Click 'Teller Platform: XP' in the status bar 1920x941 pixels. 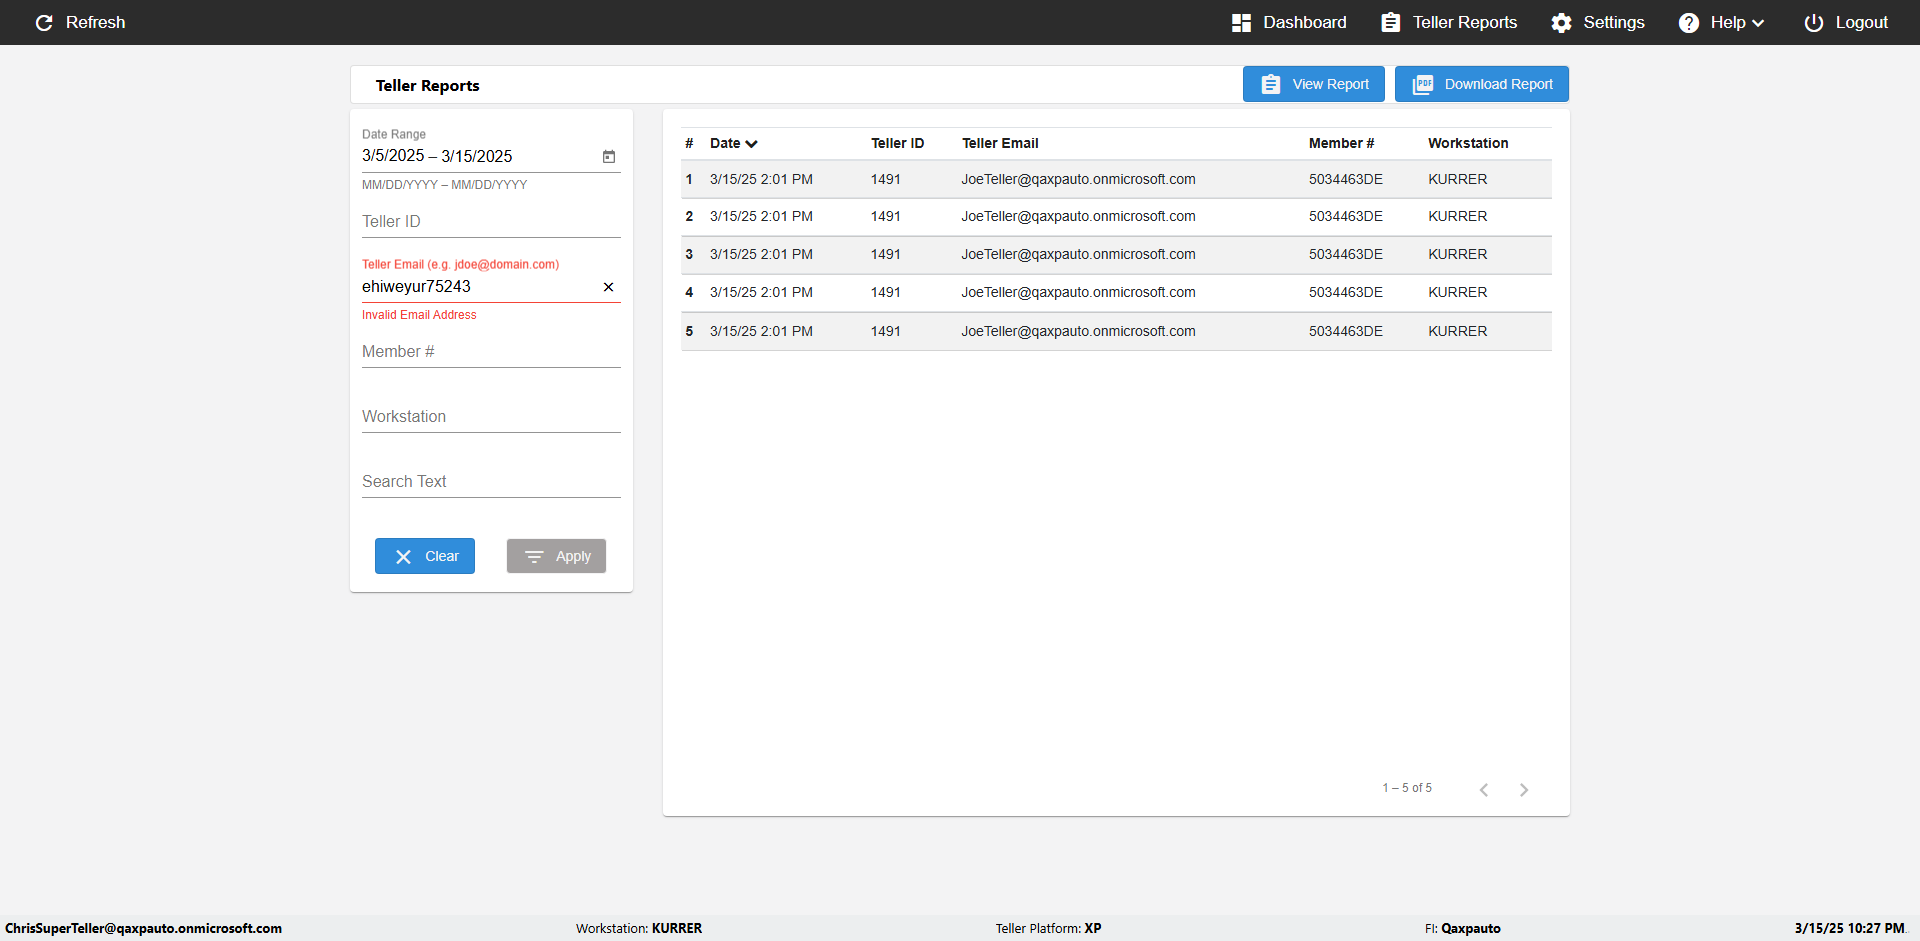(1048, 928)
